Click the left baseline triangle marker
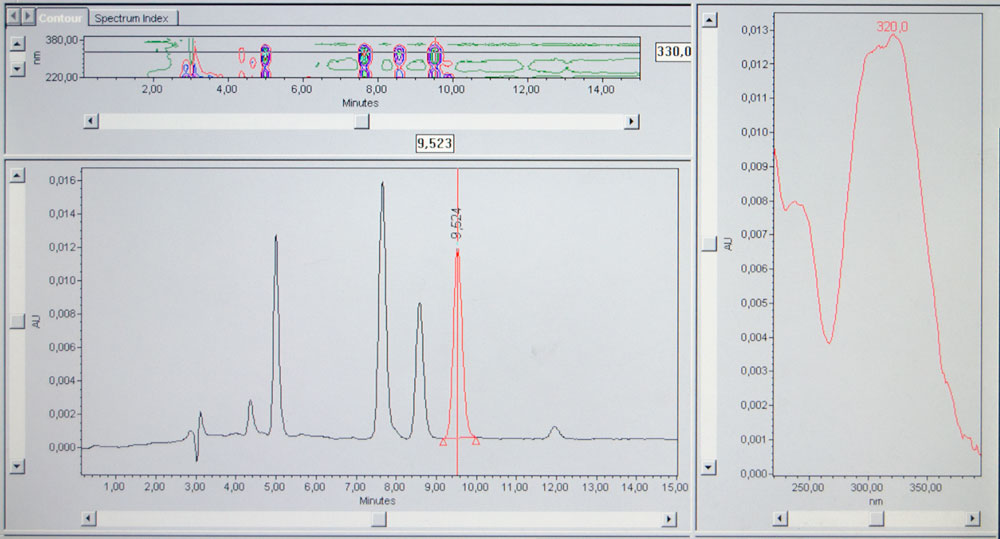Screen dimensions: 1000x539 click(x=443, y=441)
